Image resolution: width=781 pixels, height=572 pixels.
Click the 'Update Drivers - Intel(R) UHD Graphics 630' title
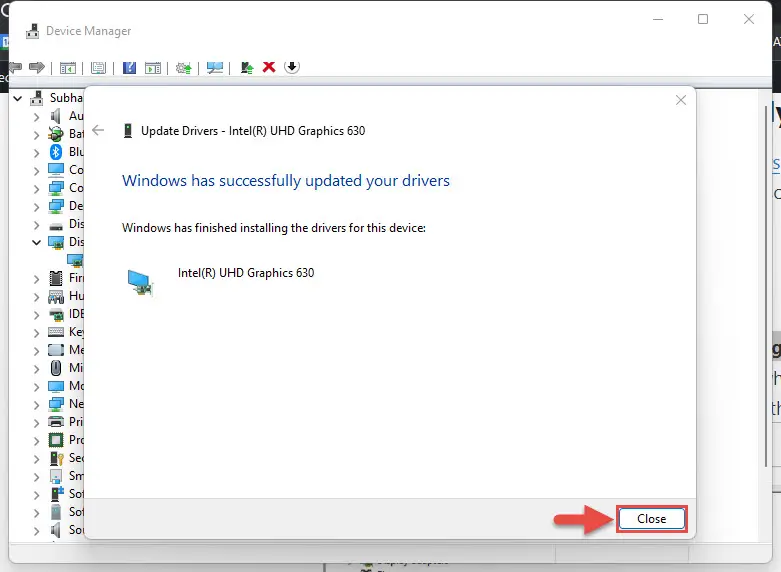253,131
